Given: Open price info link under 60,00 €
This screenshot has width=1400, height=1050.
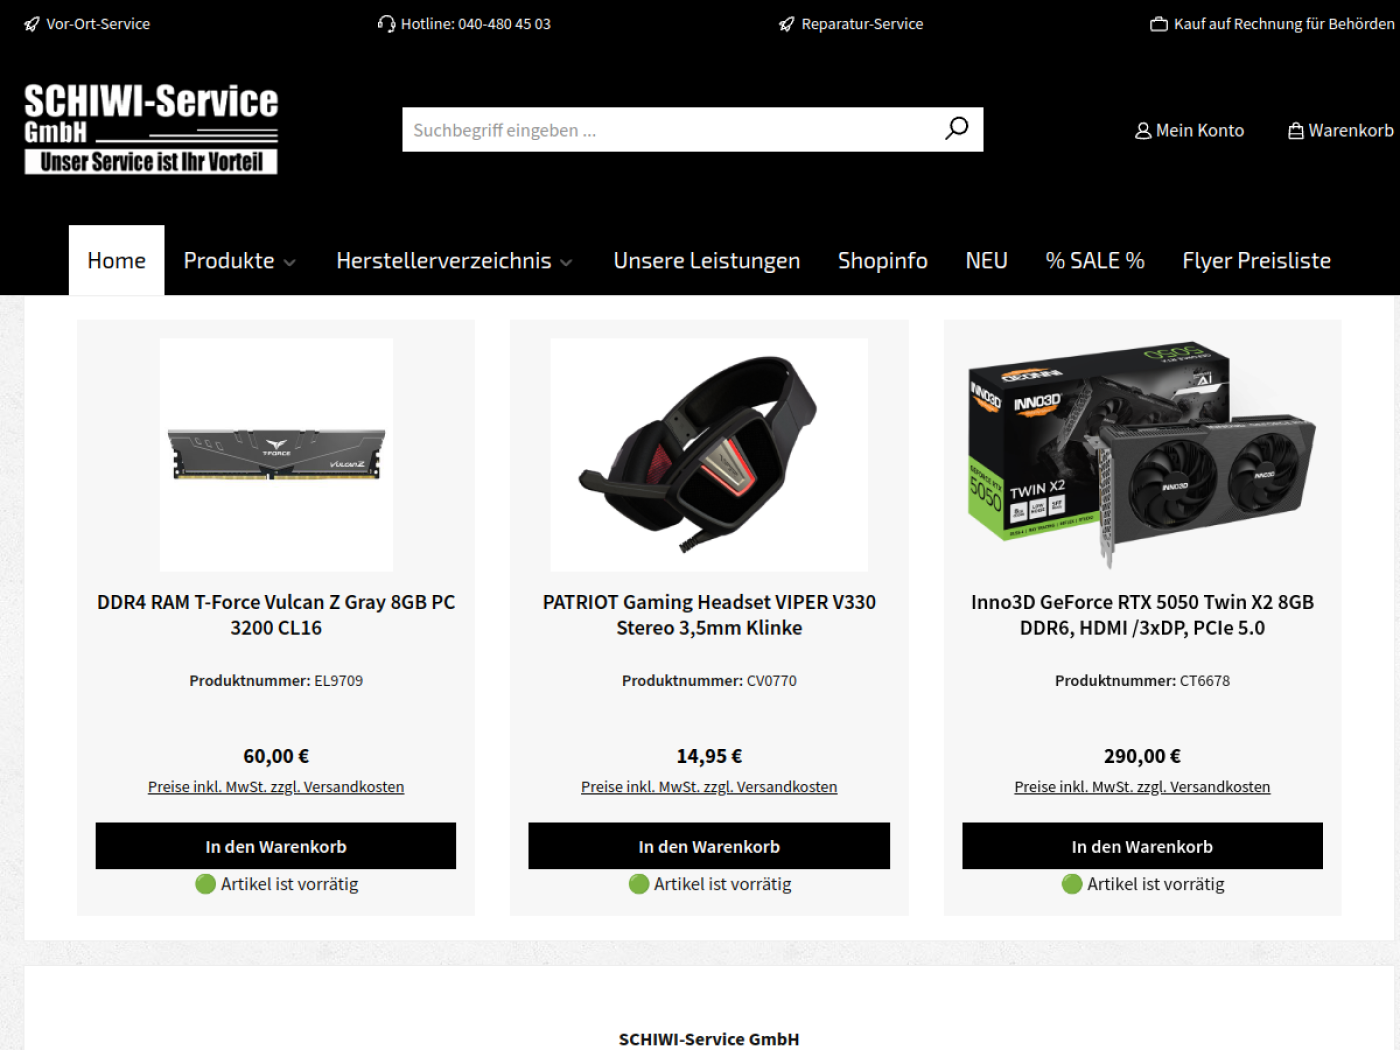Looking at the screenshot, I should [x=276, y=787].
